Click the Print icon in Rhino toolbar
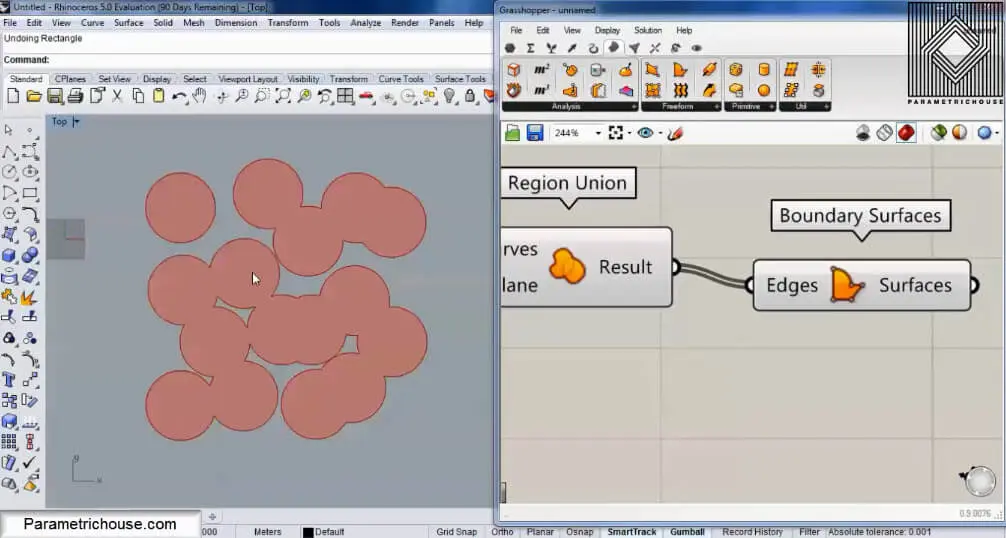This screenshot has height=538, width=1006. (75, 96)
